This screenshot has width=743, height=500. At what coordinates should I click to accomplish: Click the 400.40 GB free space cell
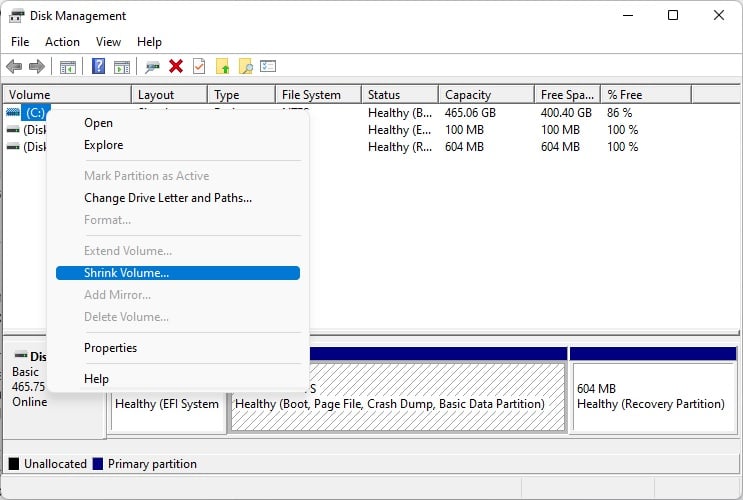point(566,113)
